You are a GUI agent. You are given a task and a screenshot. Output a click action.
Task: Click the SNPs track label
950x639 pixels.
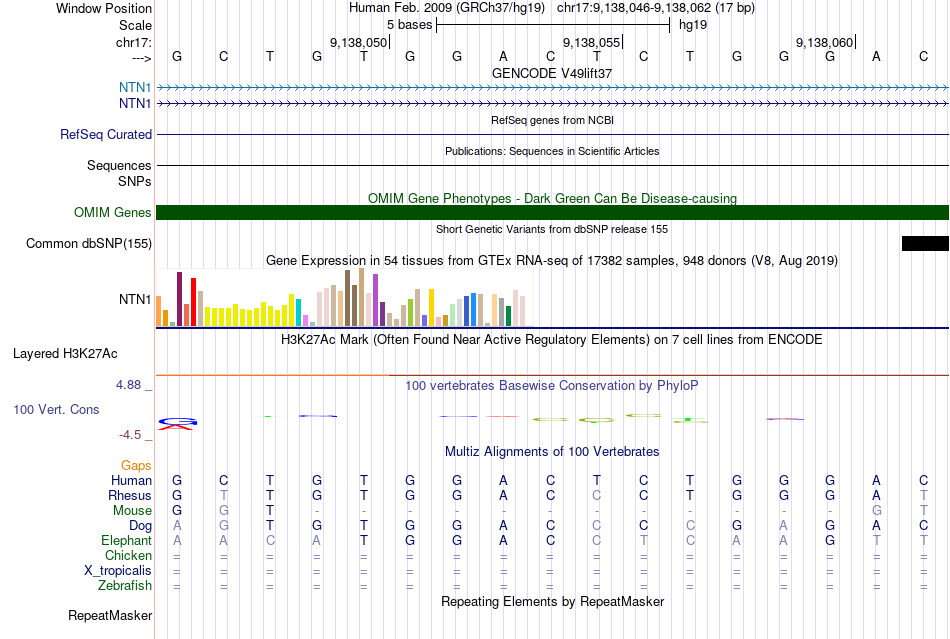[135, 181]
